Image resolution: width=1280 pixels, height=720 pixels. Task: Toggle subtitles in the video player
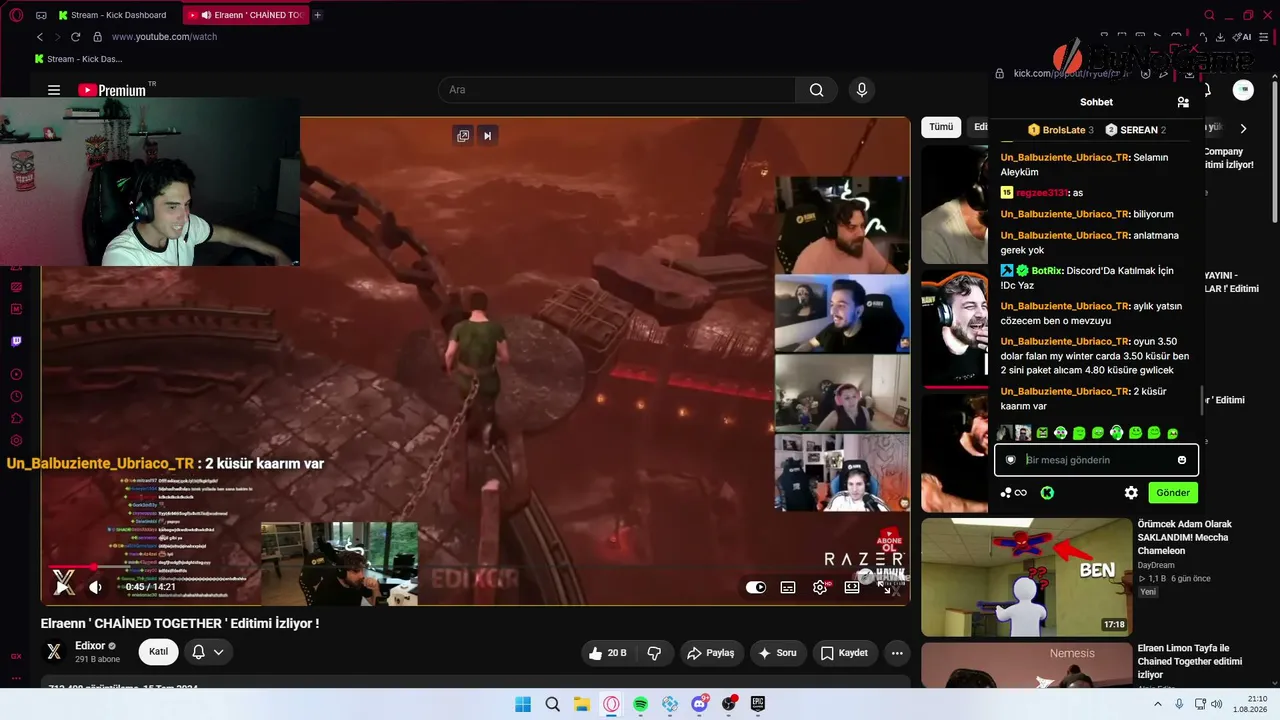[x=788, y=587]
